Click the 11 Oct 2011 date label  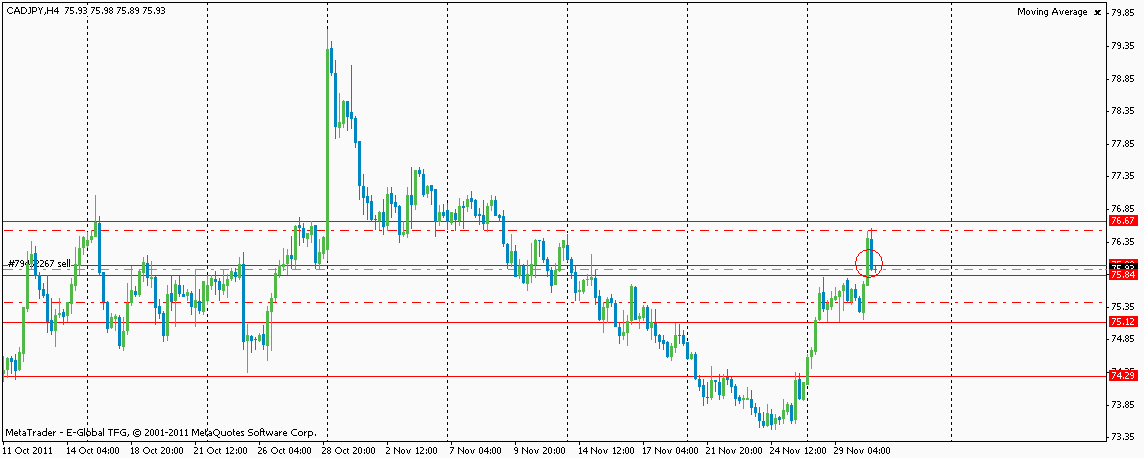click(x=26, y=450)
